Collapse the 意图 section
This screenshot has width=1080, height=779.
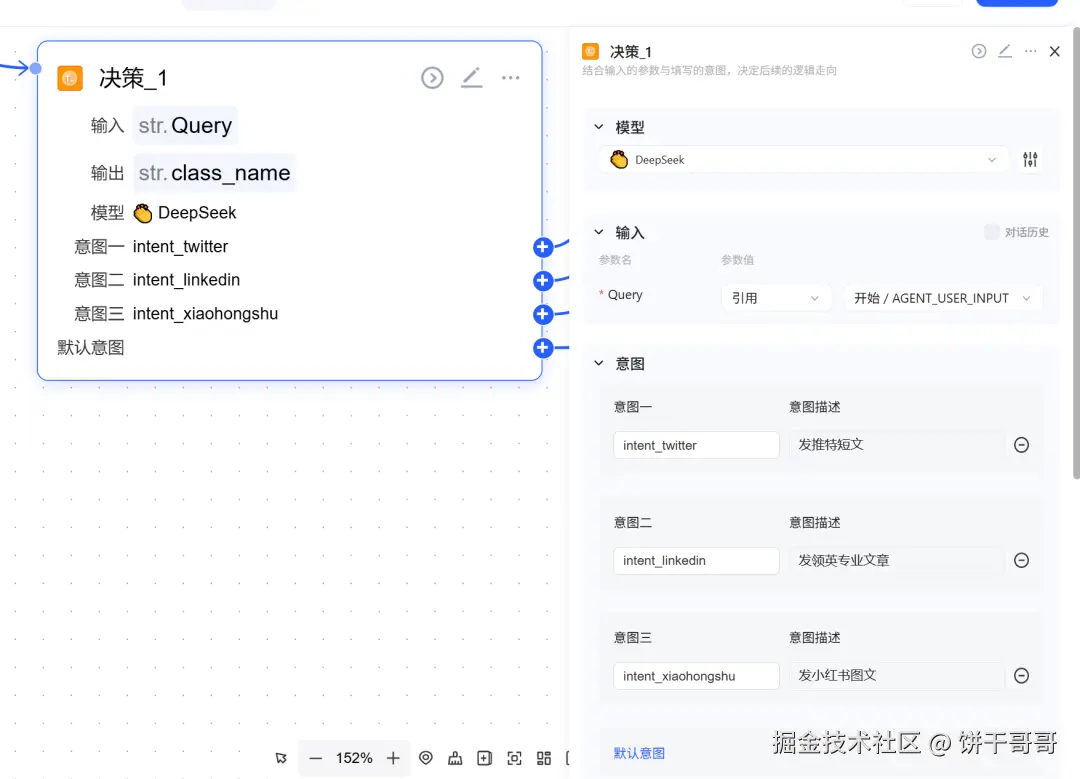tap(599, 364)
